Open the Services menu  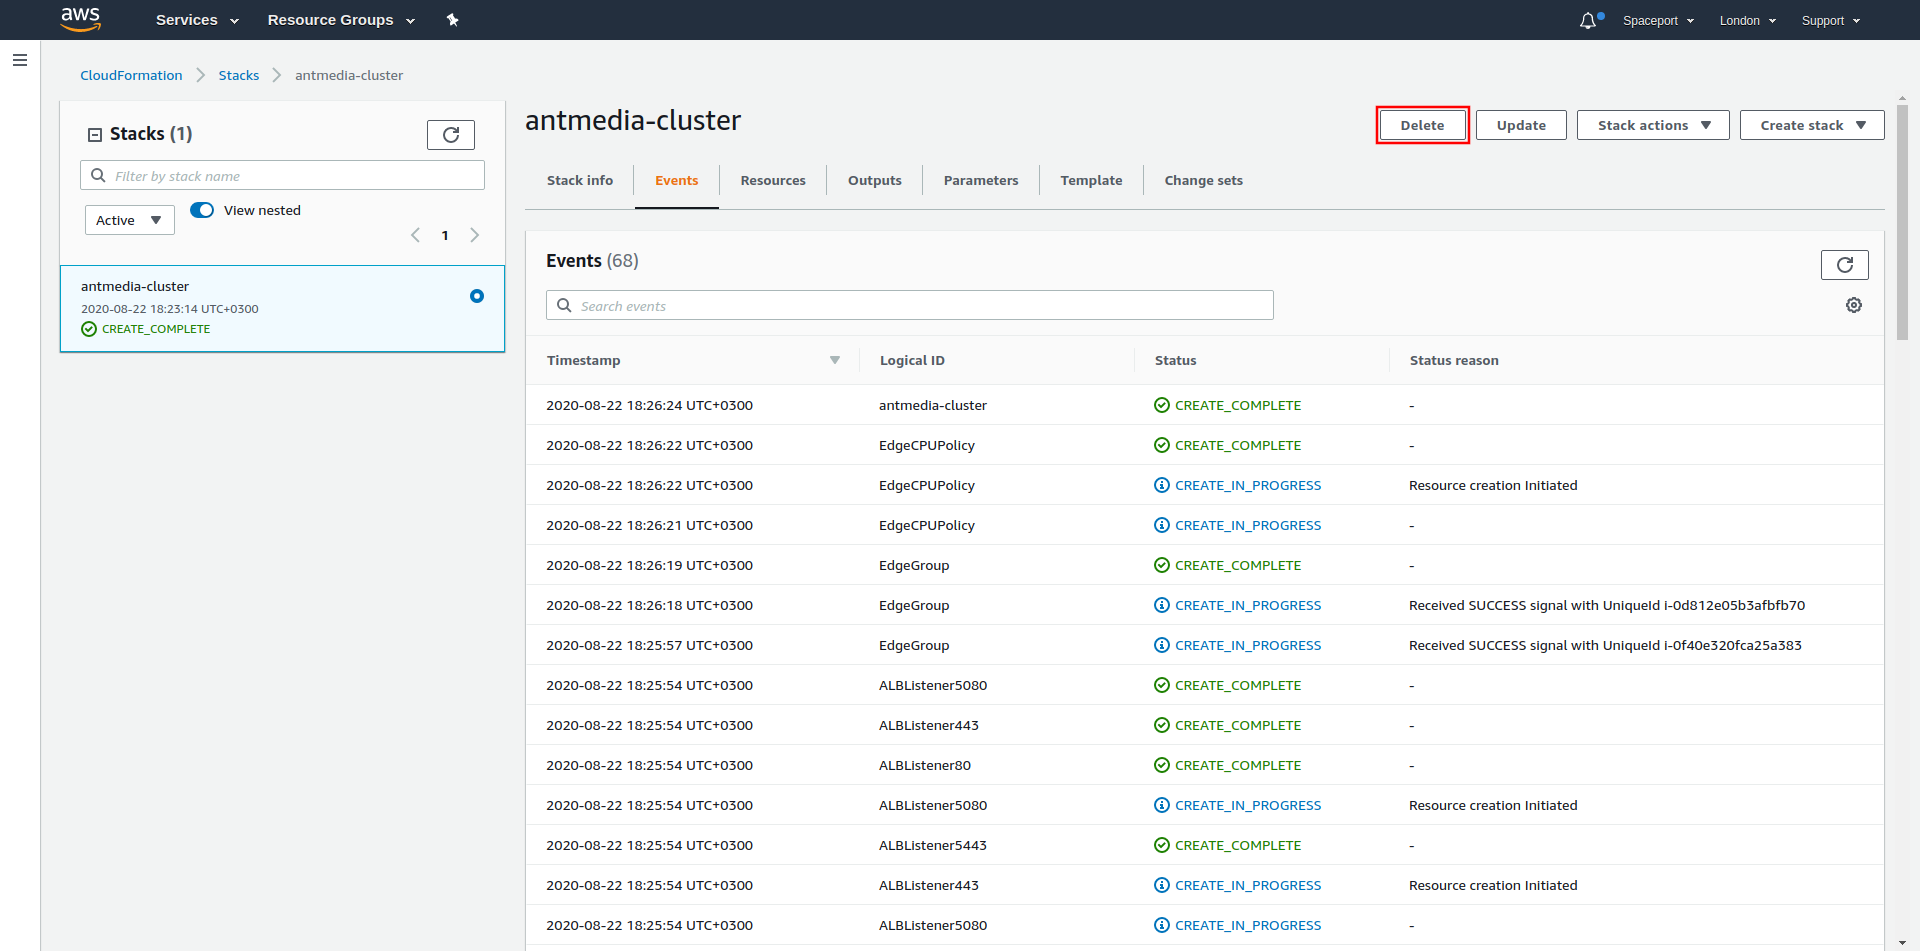coord(197,20)
